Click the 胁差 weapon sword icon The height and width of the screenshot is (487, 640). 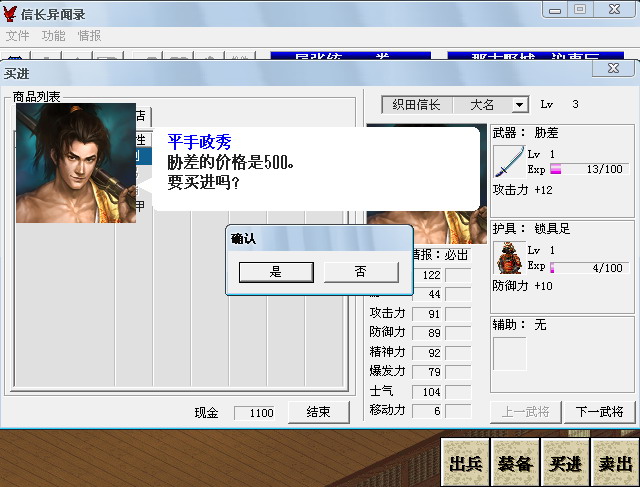(x=509, y=162)
